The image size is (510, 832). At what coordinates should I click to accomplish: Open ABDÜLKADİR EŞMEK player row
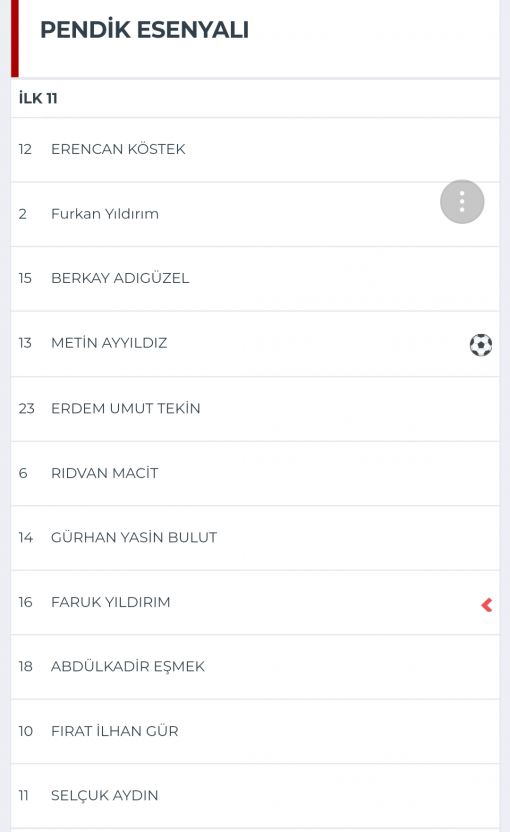click(x=255, y=667)
